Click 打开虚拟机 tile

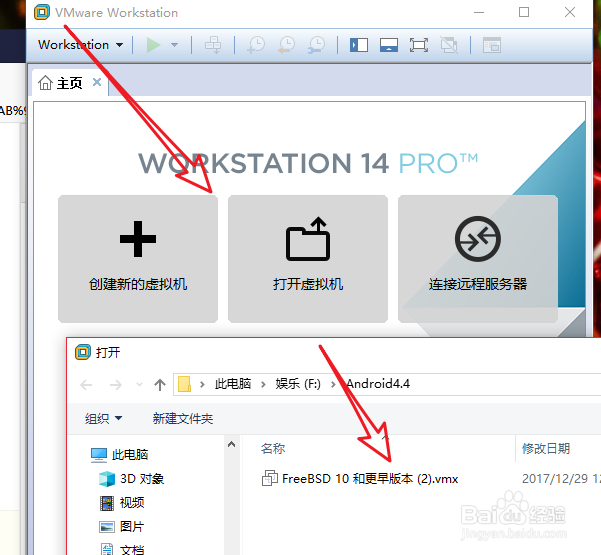point(308,259)
